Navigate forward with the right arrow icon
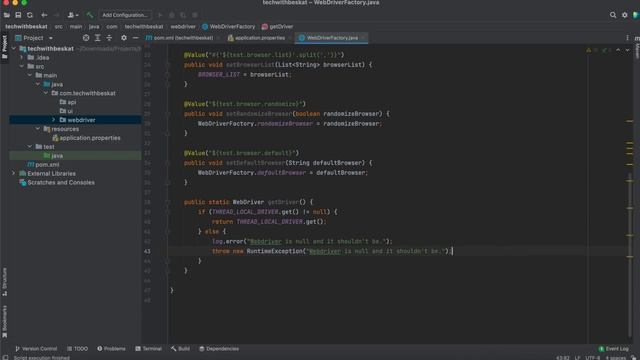The height and width of the screenshot is (360, 640). pos(57,15)
